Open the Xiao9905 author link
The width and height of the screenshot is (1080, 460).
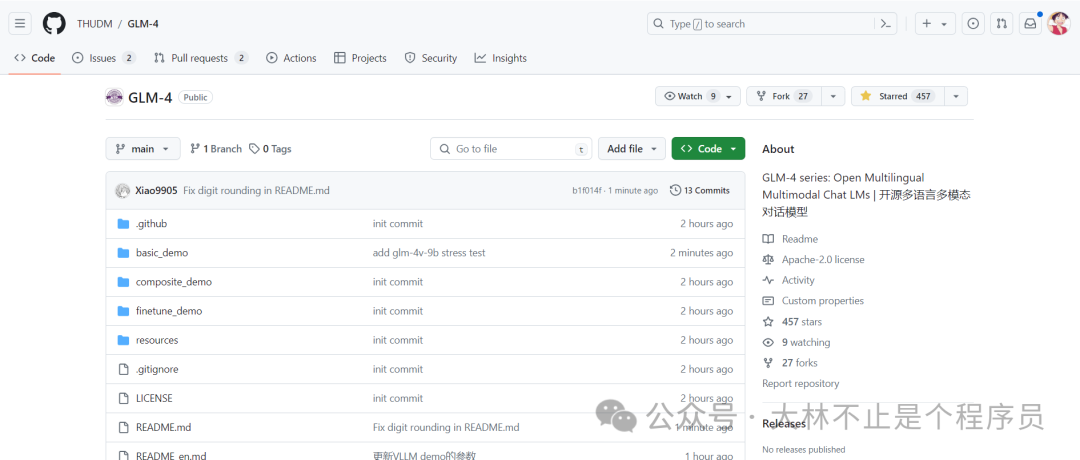pyautogui.click(x=156, y=190)
